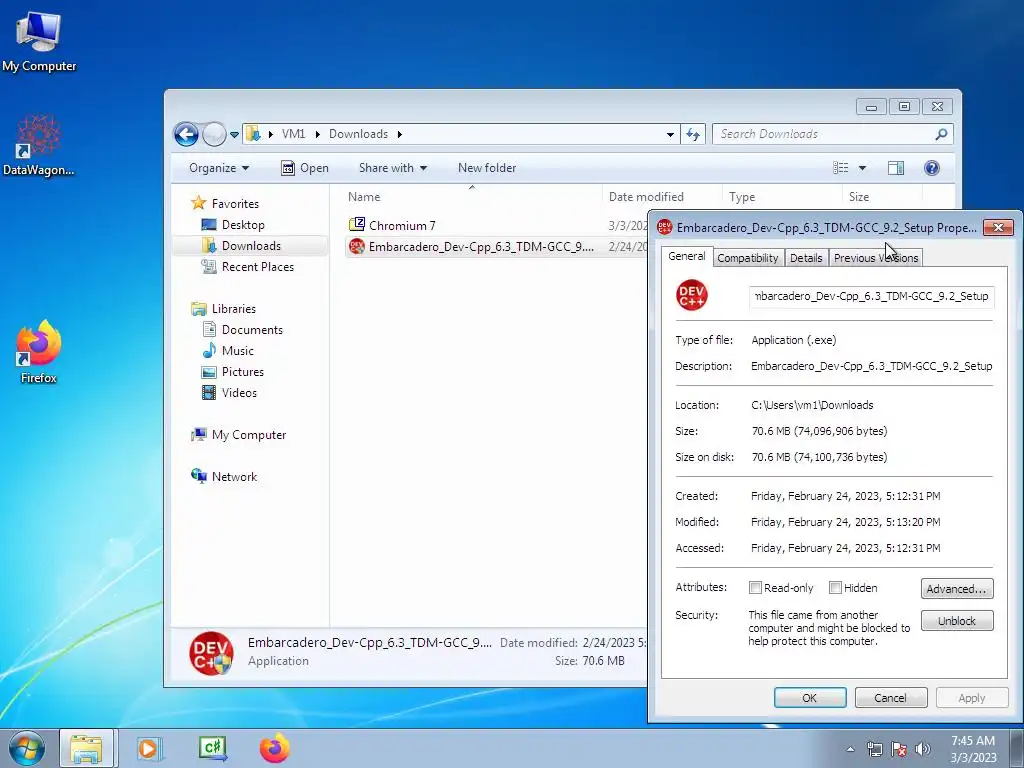The height and width of the screenshot is (768, 1024).
Task: Expand the VM1 breadcrumb arrow
Action: click(x=317, y=134)
